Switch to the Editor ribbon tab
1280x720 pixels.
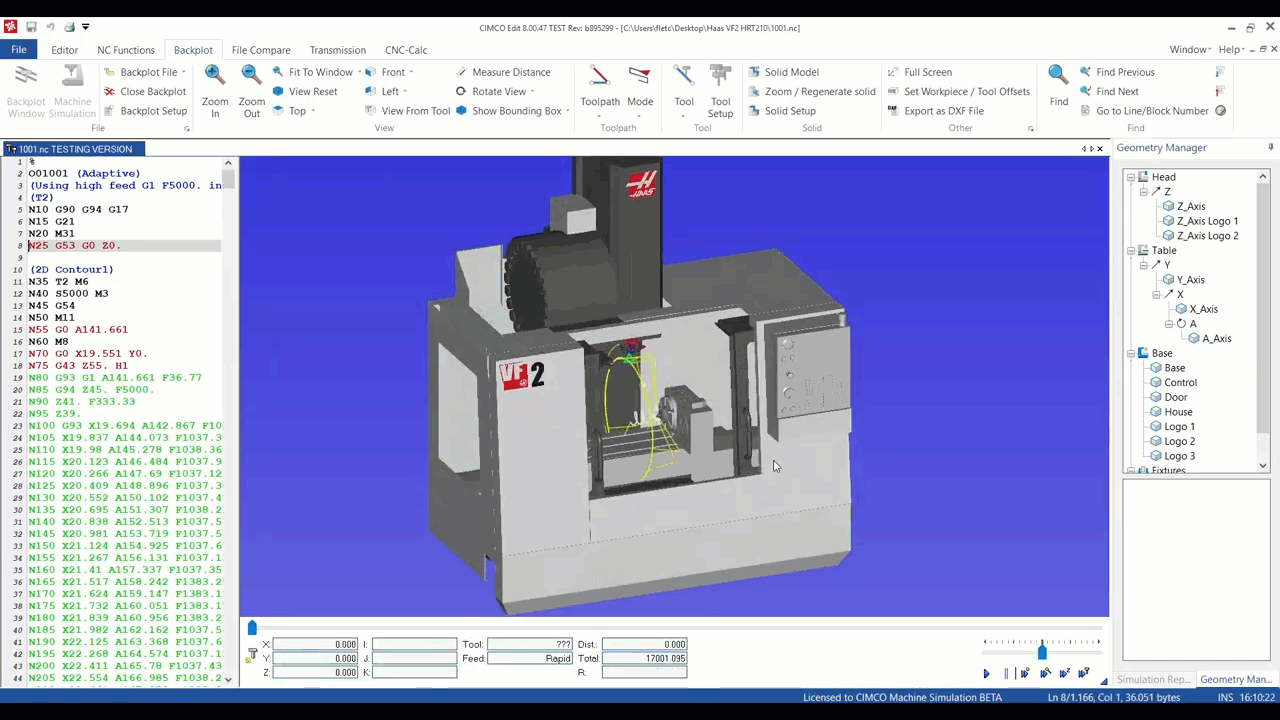pos(65,50)
